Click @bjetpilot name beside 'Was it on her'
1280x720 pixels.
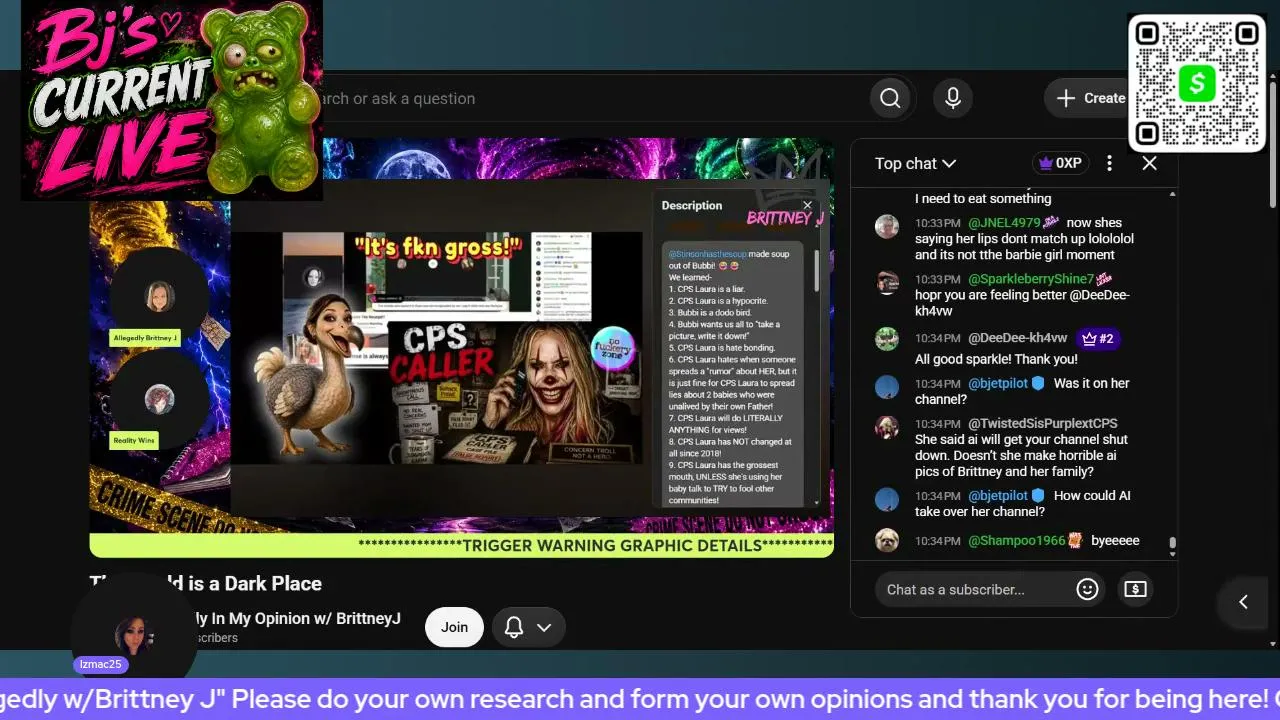point(998,383)
